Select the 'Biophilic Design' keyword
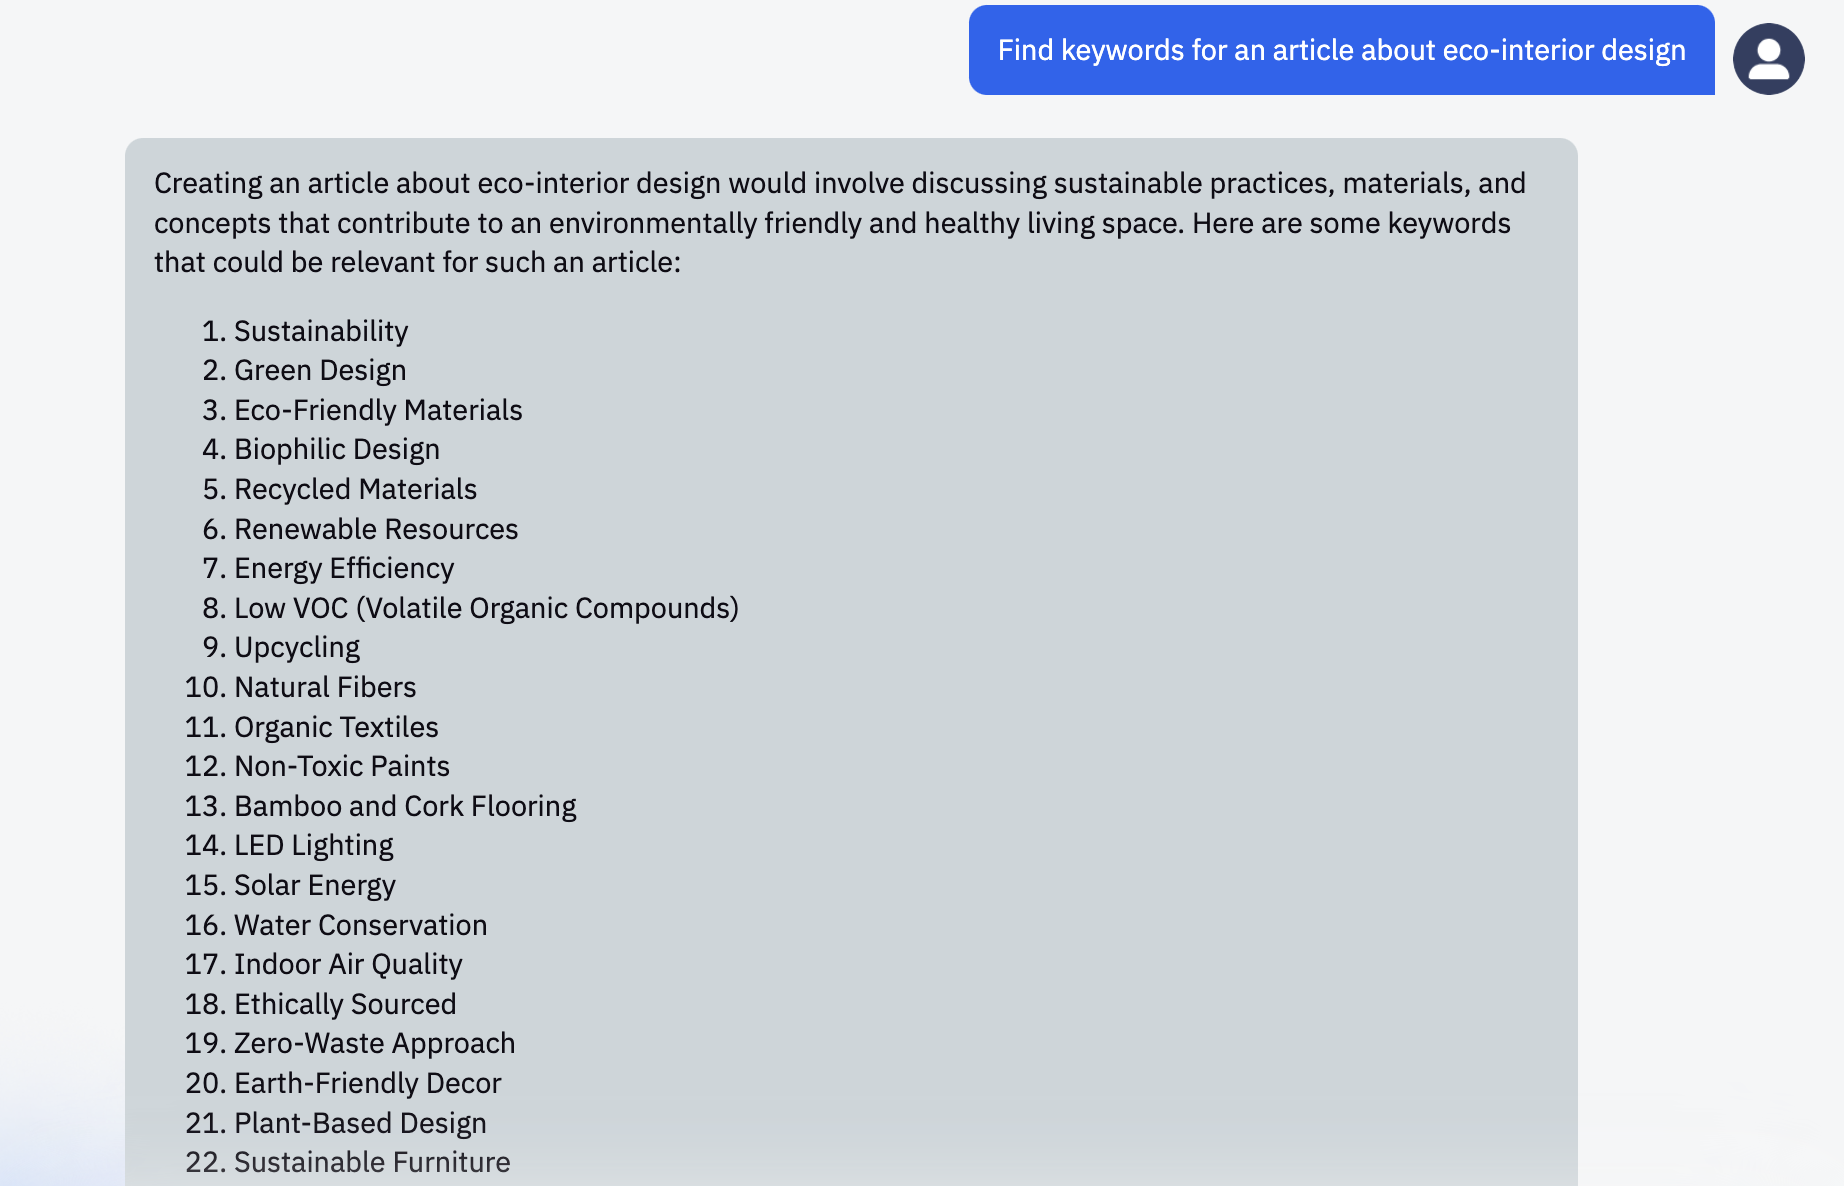Screen dimensions: 1844x1186 point(336,450)
